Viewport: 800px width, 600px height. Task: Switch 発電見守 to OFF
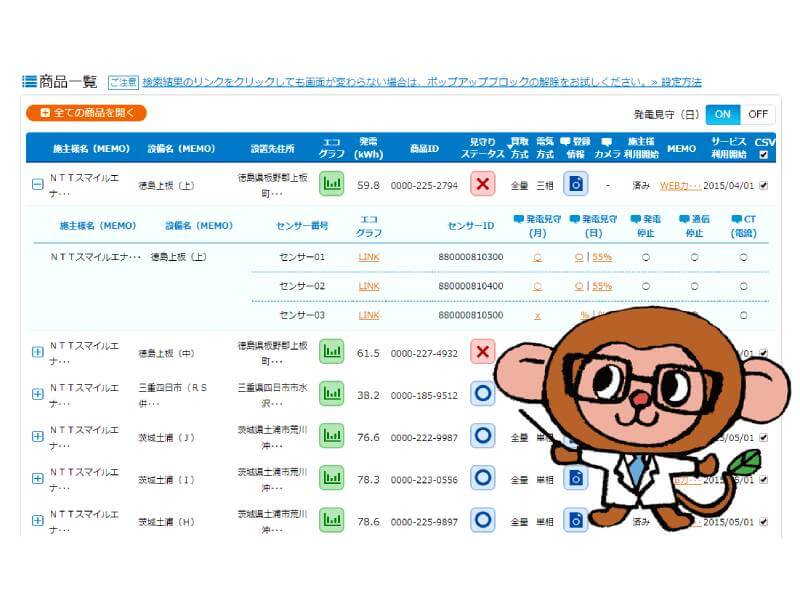coord(757,114)
